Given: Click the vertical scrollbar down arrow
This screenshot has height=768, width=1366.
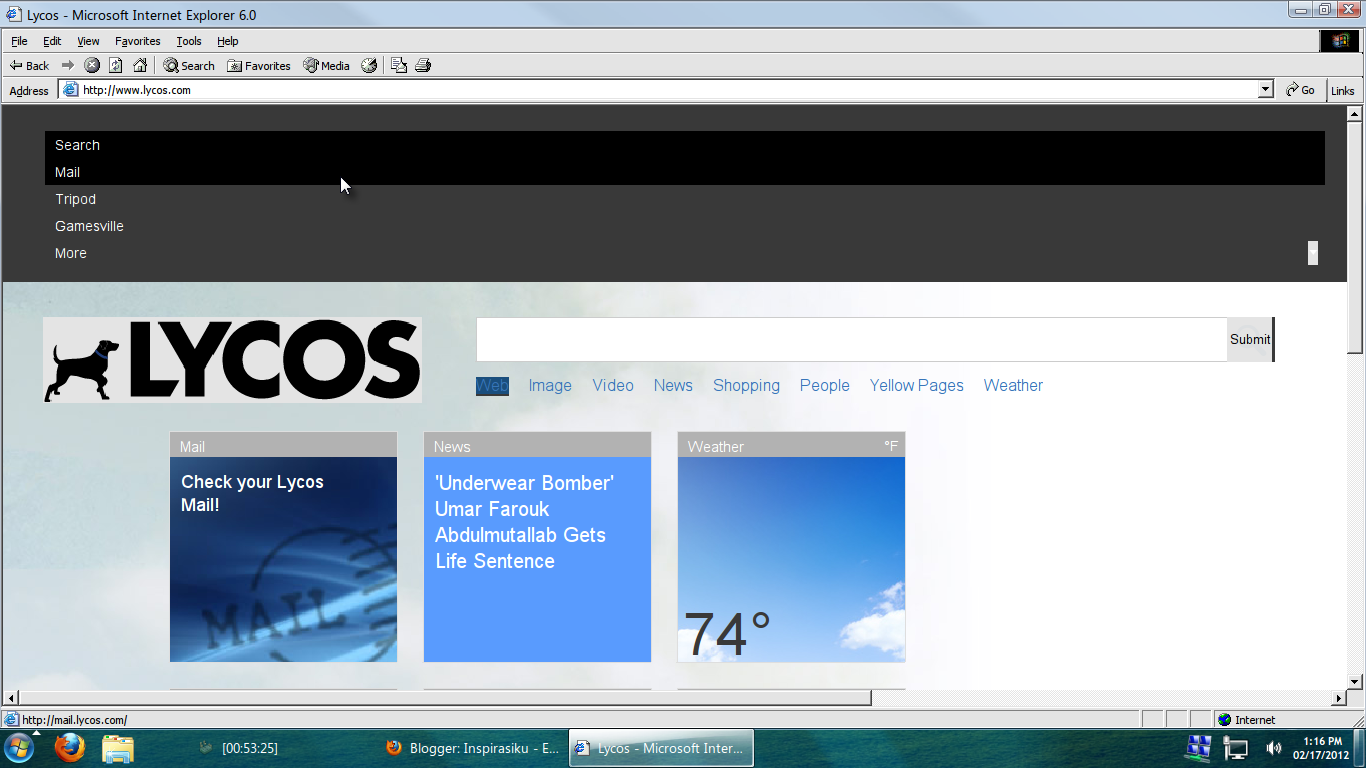Looking at the screenshot, I should point(1355,682).
